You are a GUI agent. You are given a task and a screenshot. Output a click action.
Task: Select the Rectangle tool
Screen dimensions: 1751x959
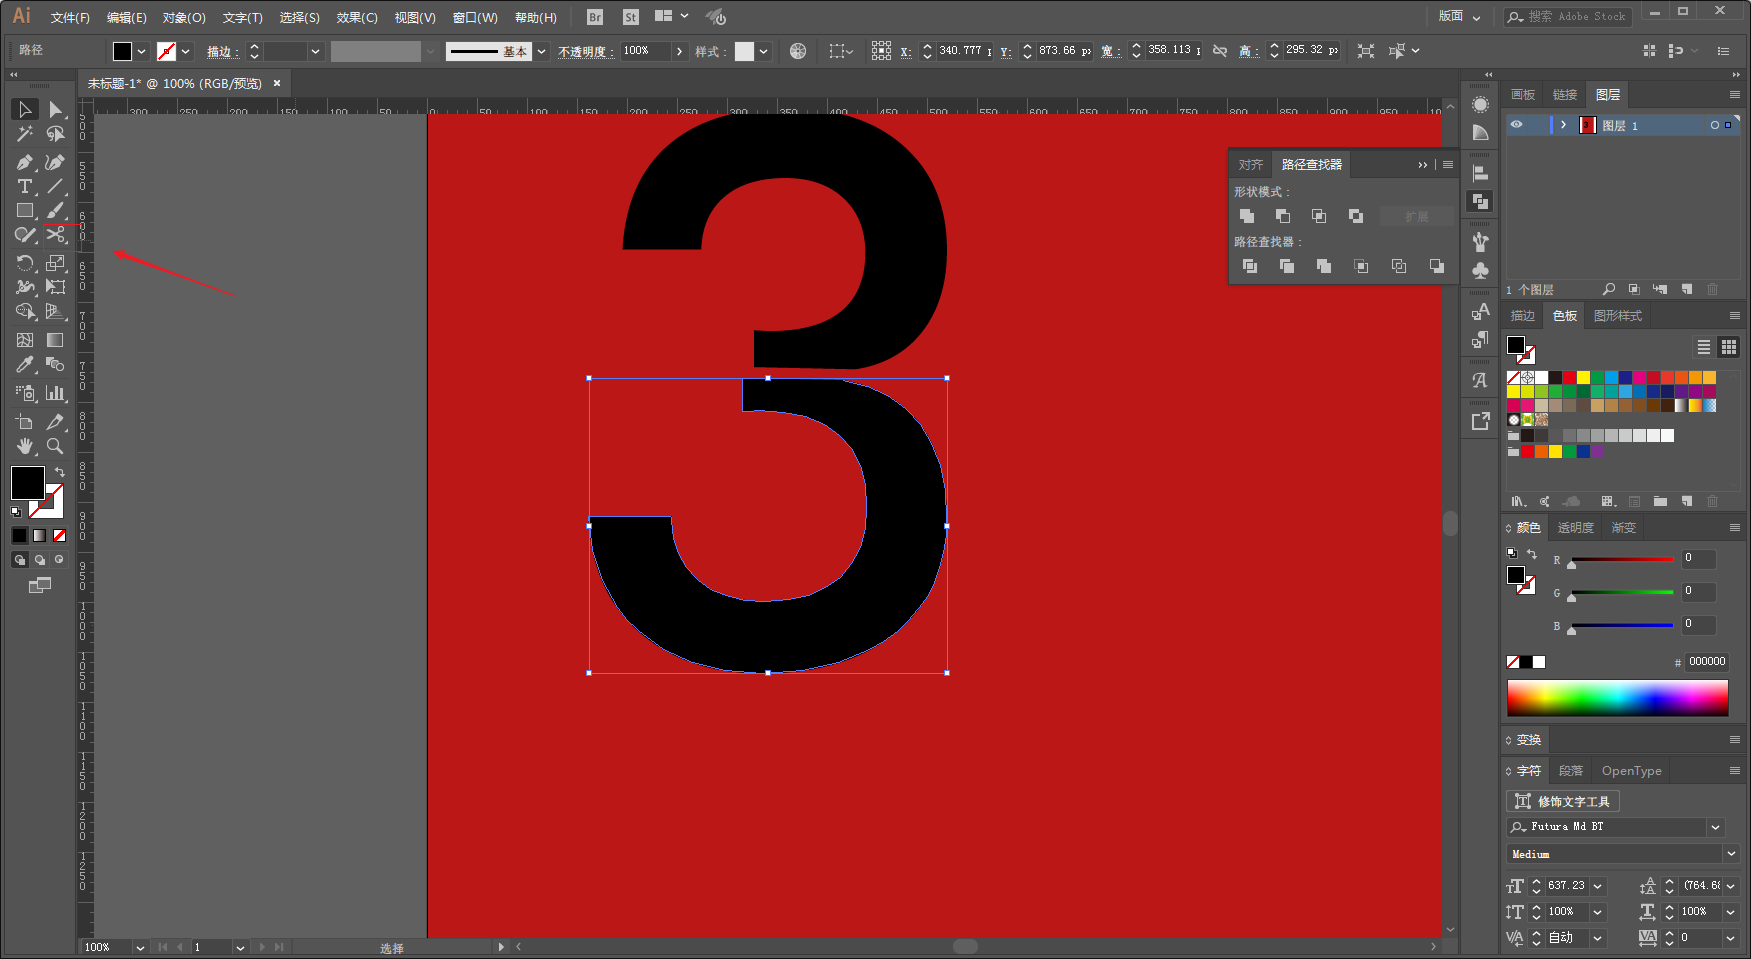[x=25, y=211]
